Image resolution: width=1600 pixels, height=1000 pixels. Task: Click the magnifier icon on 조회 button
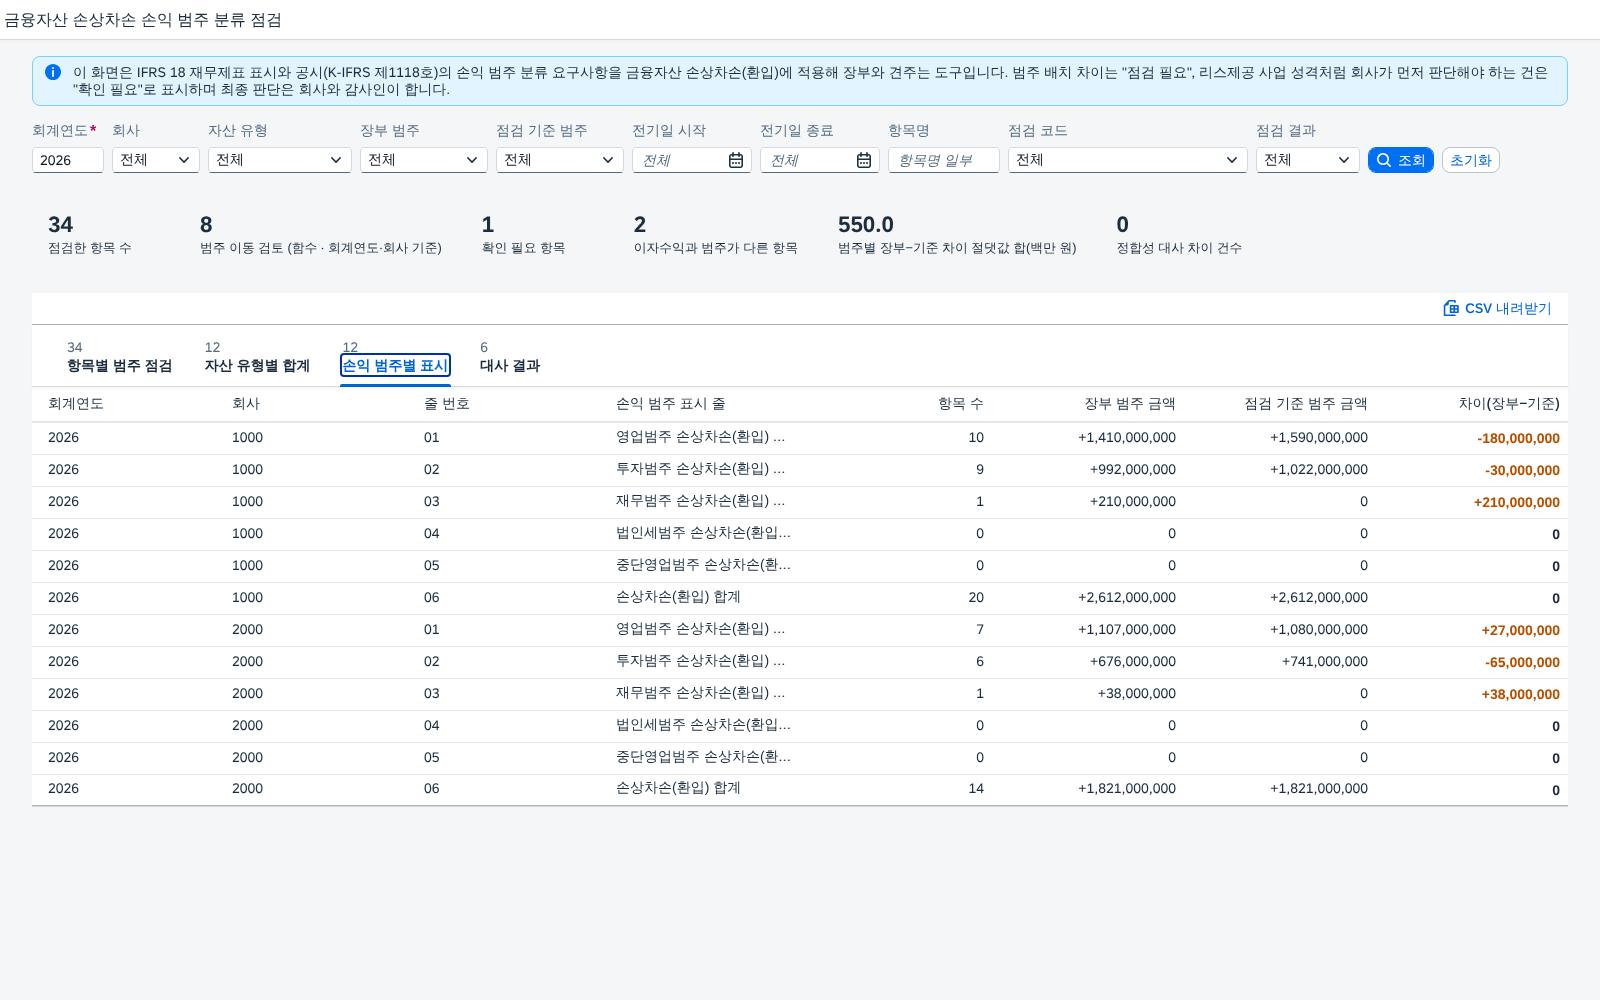point(1384,160)
